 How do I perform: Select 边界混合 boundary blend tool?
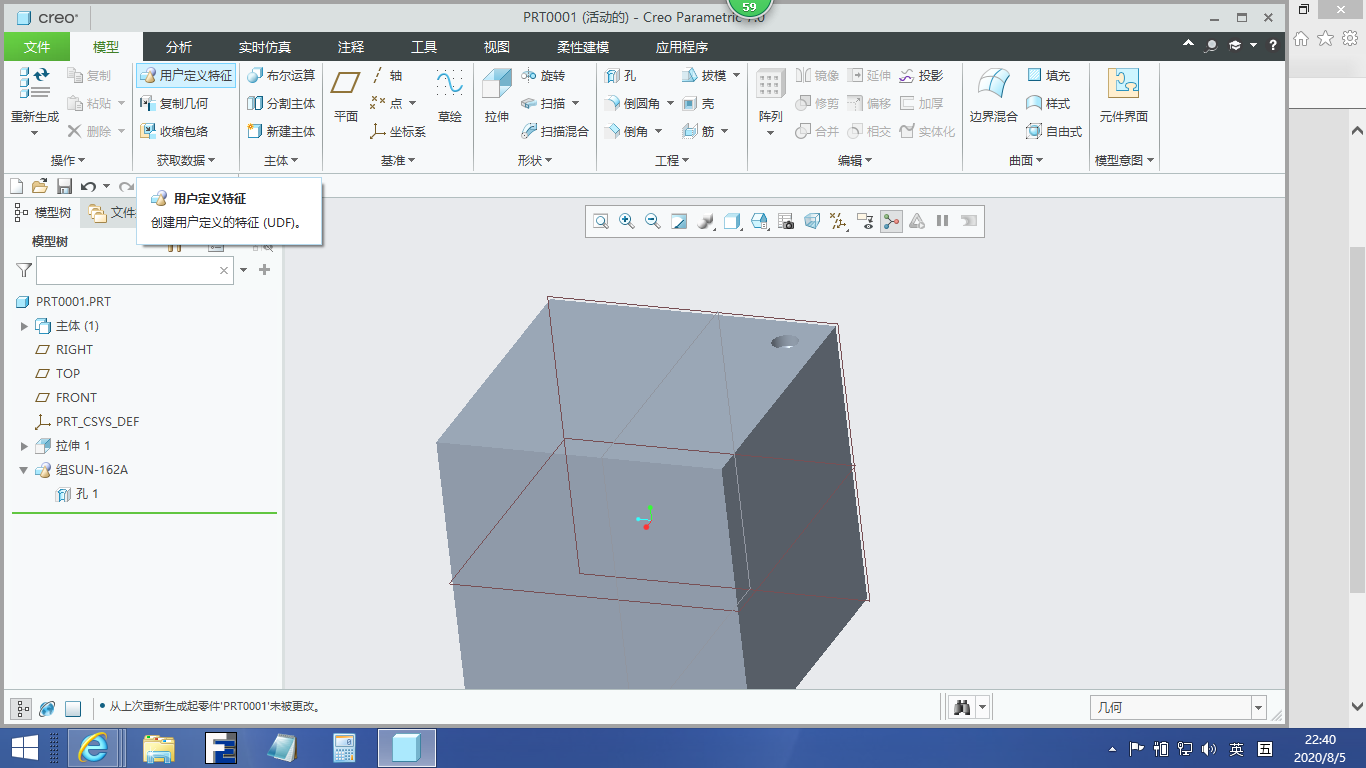pos(994,97)
